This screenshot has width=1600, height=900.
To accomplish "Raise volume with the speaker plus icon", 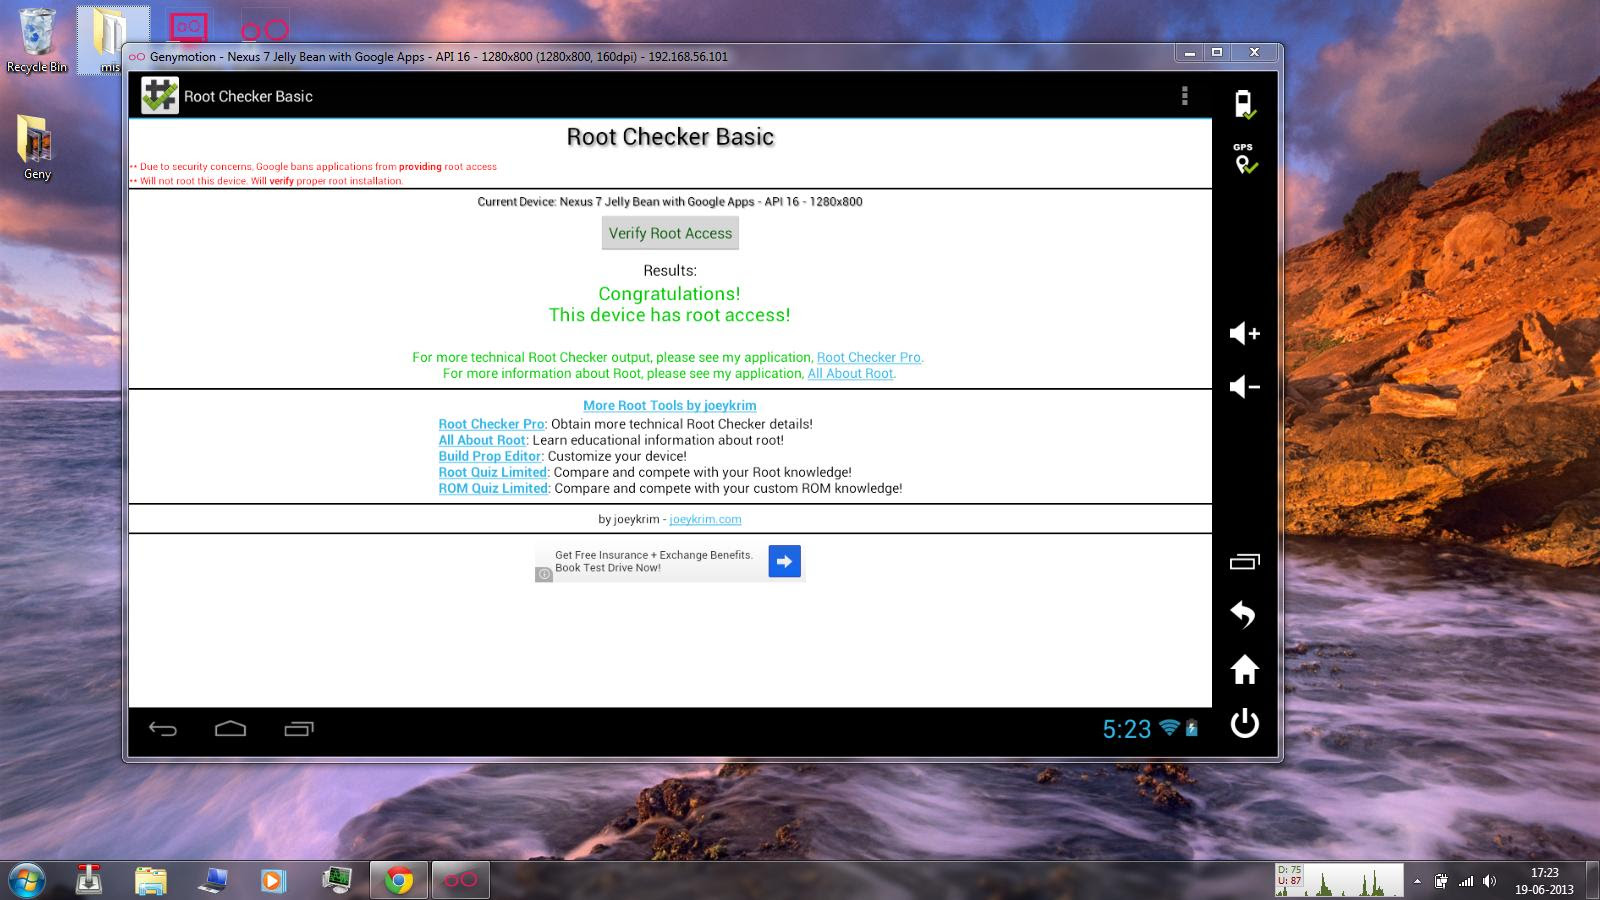I will coord(1244,333).
